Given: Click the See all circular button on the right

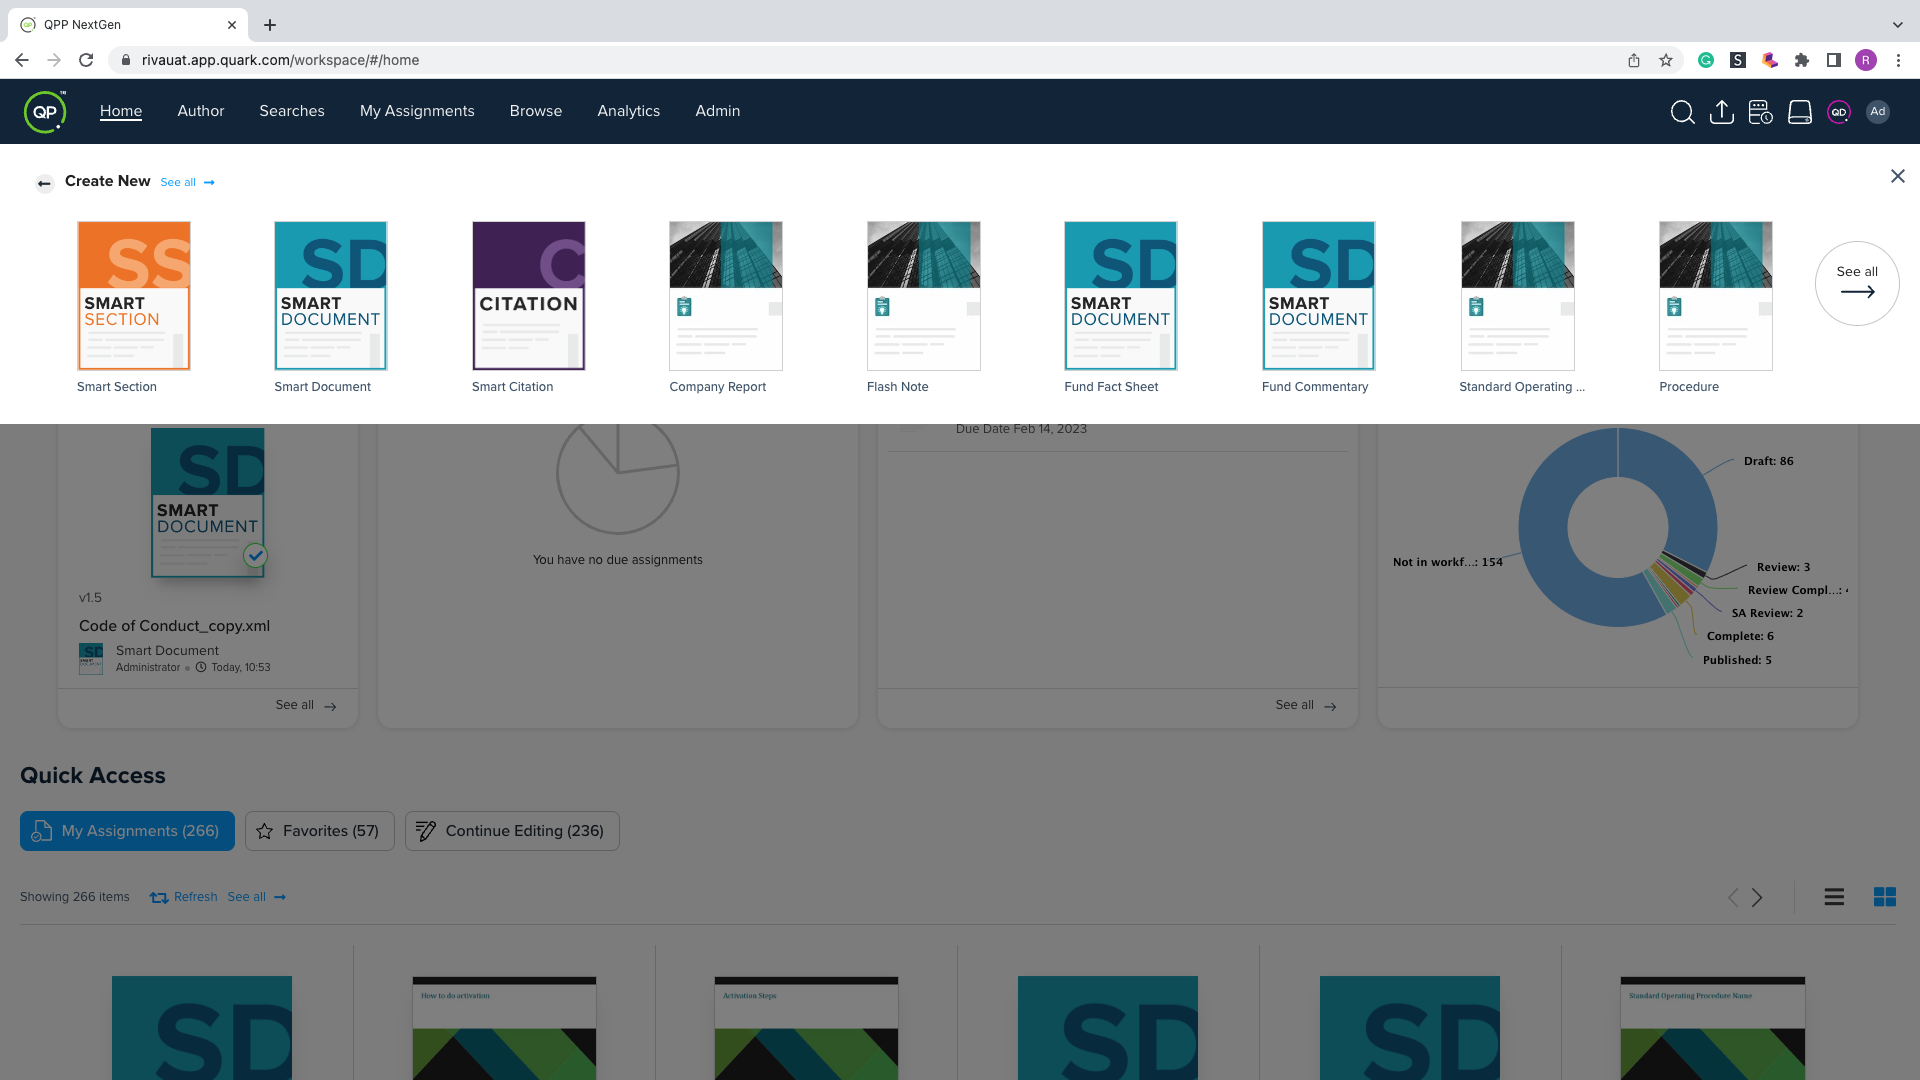Looking at the screenshot, I should [x=1857, y=283].
